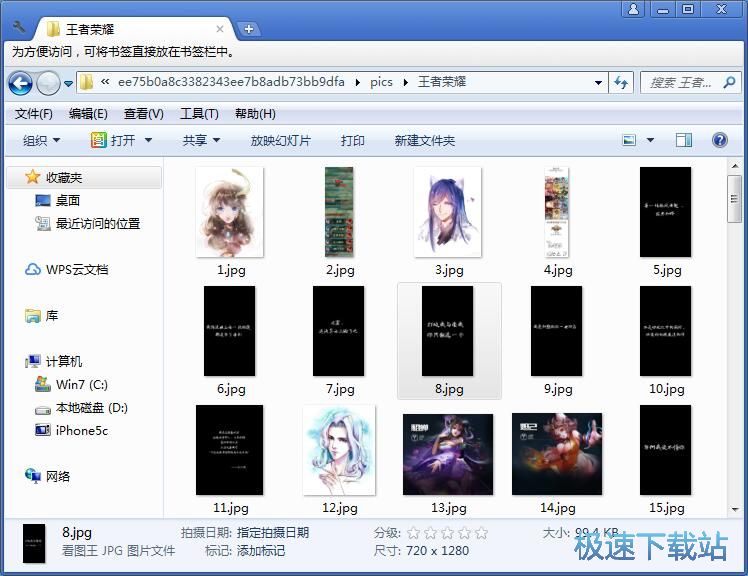Go back with the blue back arrow

point(21,84)
